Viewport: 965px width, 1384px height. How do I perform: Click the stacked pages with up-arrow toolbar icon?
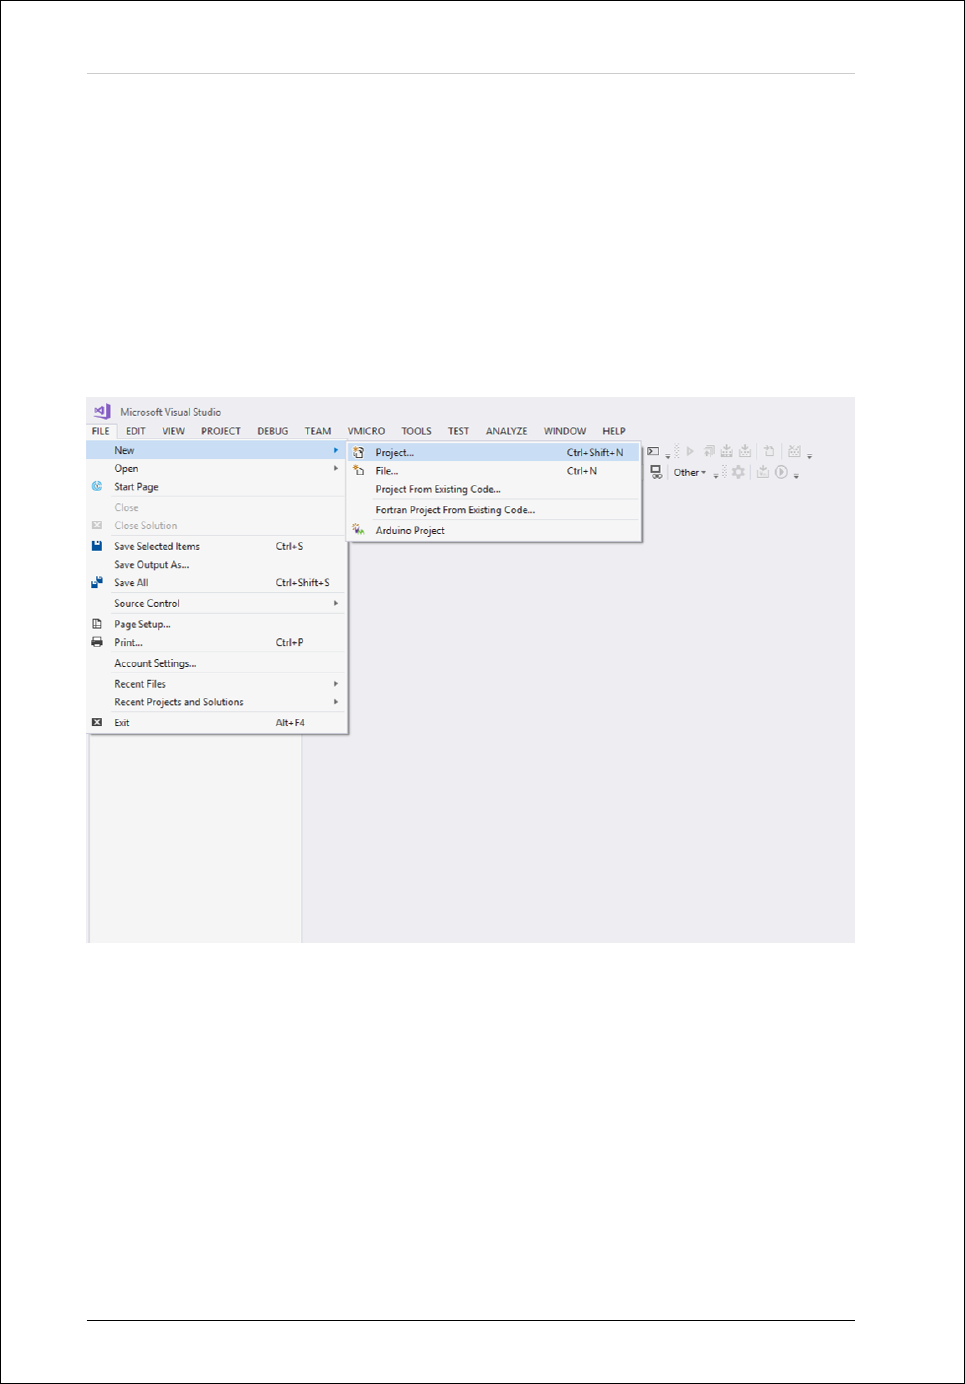(x=709, y=451)
